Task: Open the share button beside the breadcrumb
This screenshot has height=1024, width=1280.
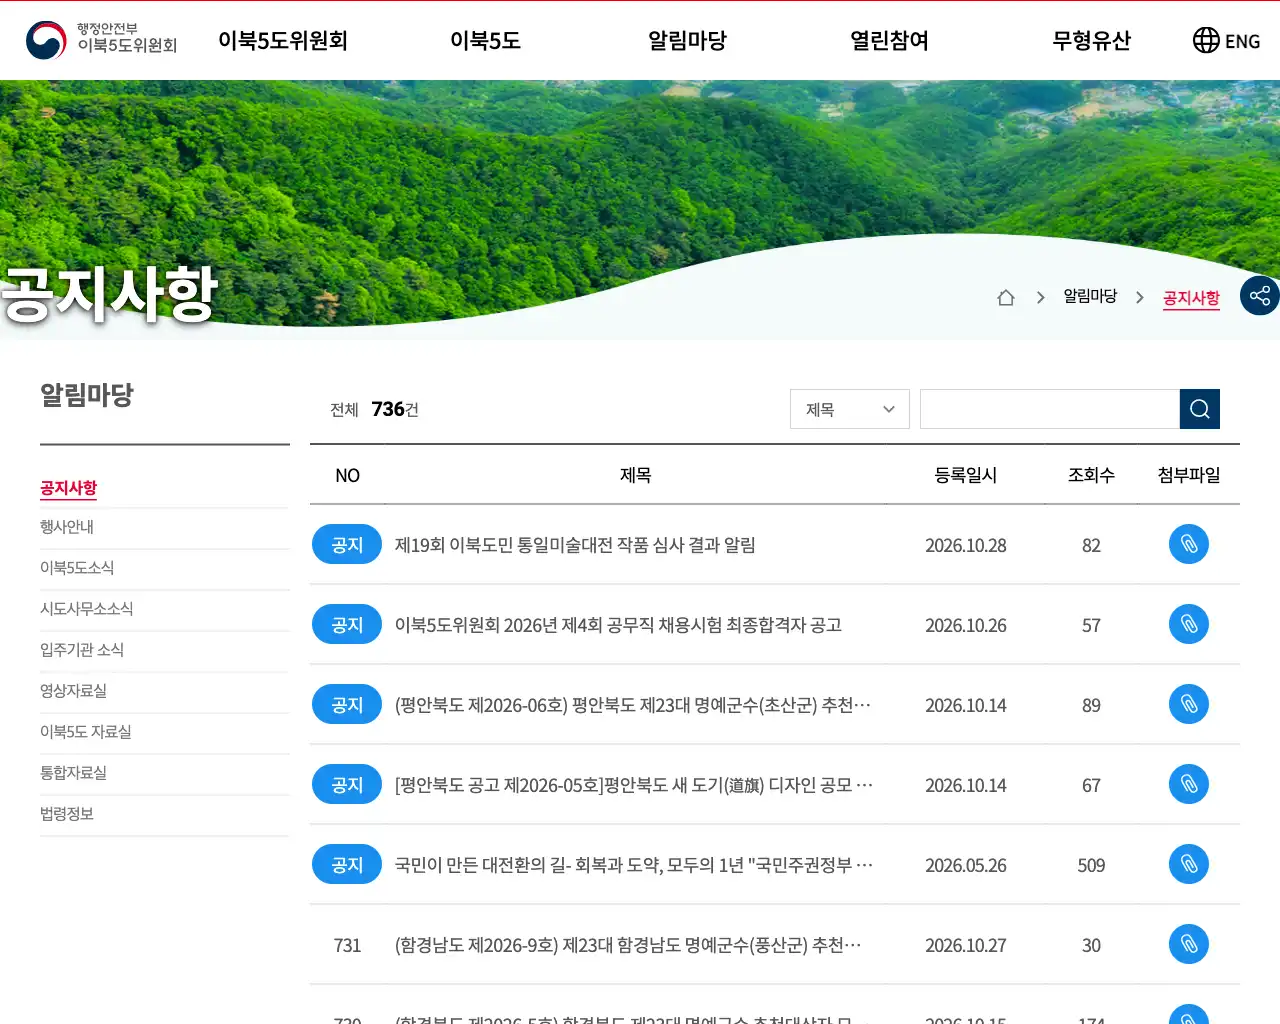Action: tap(1260, 296)
